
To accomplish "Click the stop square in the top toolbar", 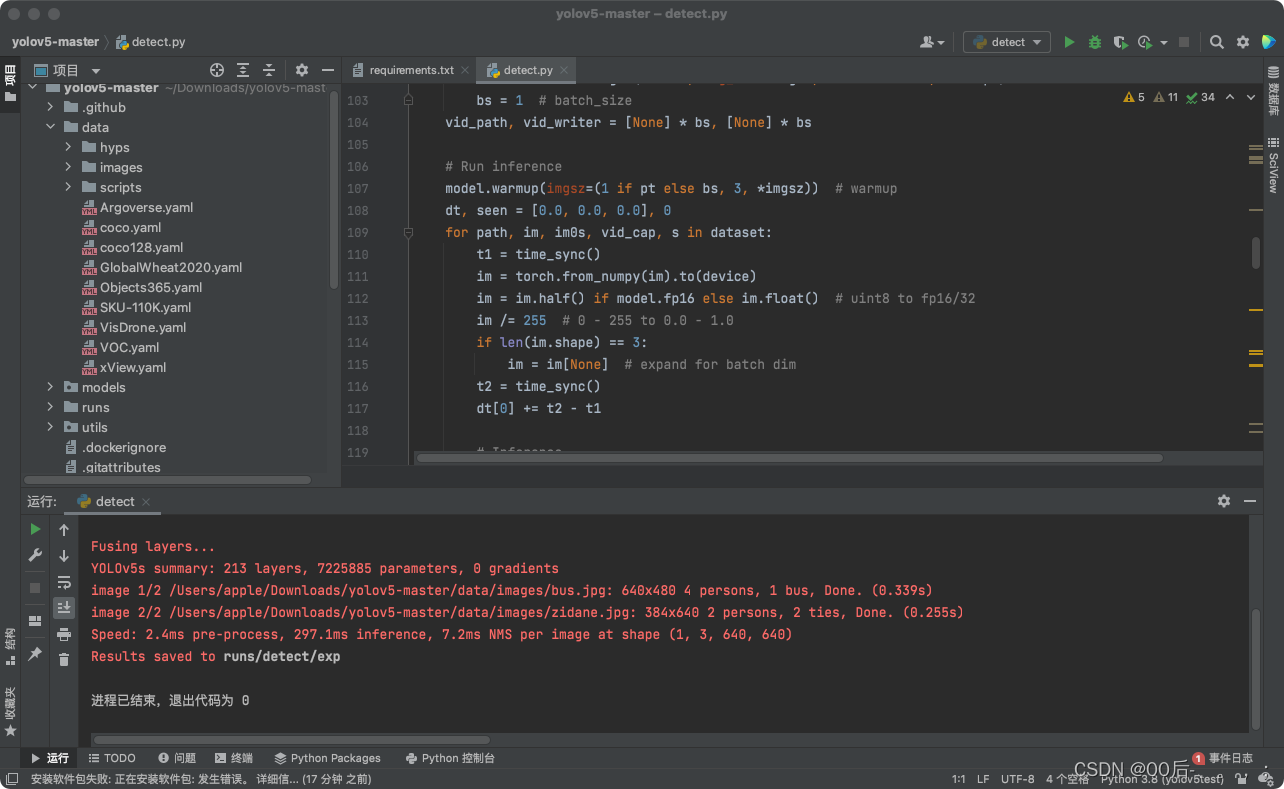I will pyautogui.click(x=1184, y=42).
